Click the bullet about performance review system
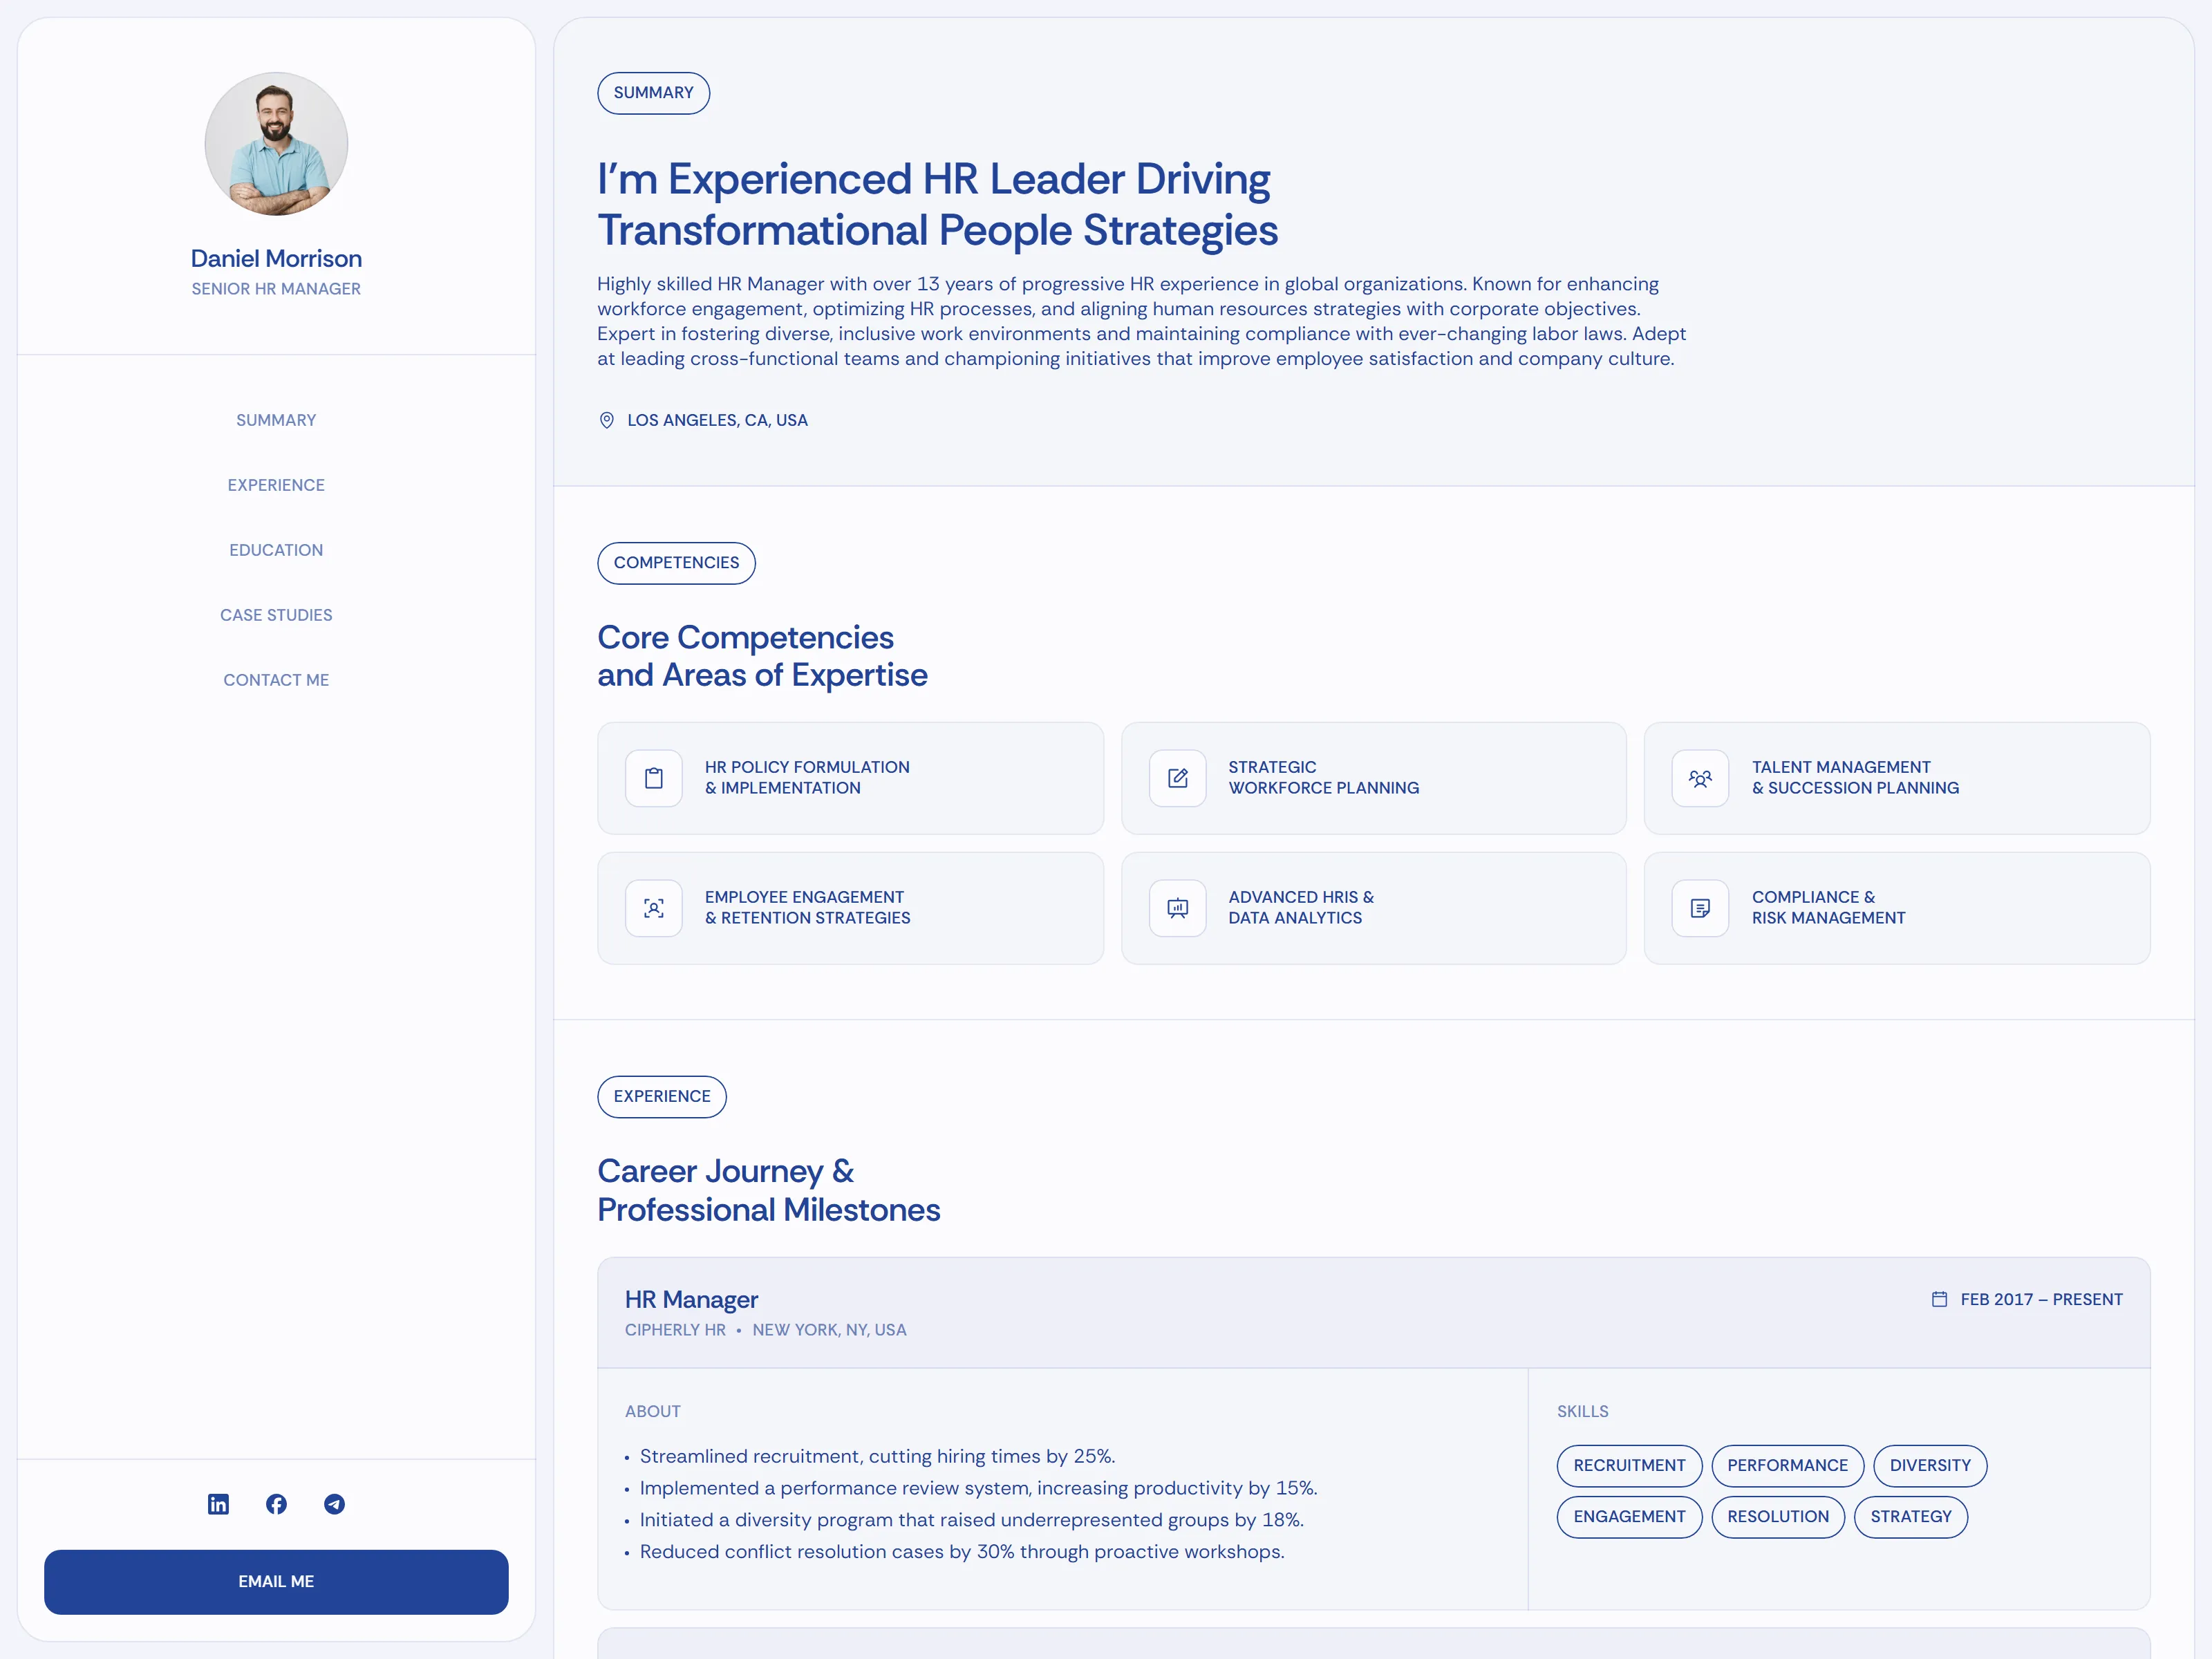This screenshot has height=1659, width=2212. point(978,1488)
